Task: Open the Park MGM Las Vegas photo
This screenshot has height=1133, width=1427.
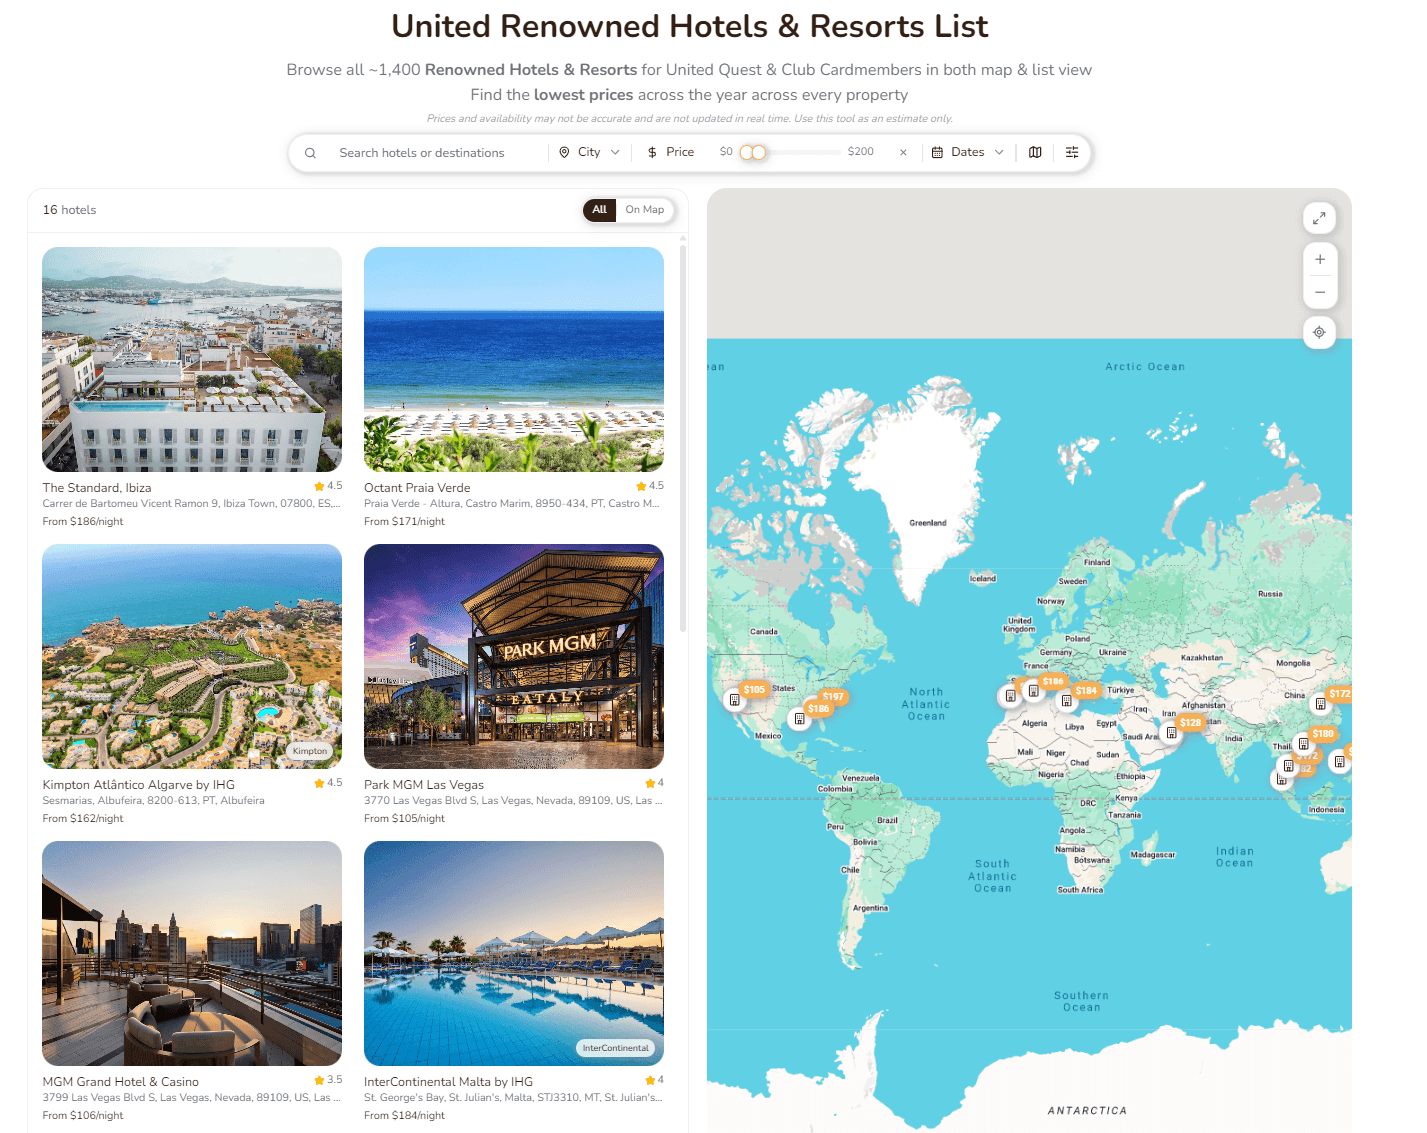Action: click(514, 656)
